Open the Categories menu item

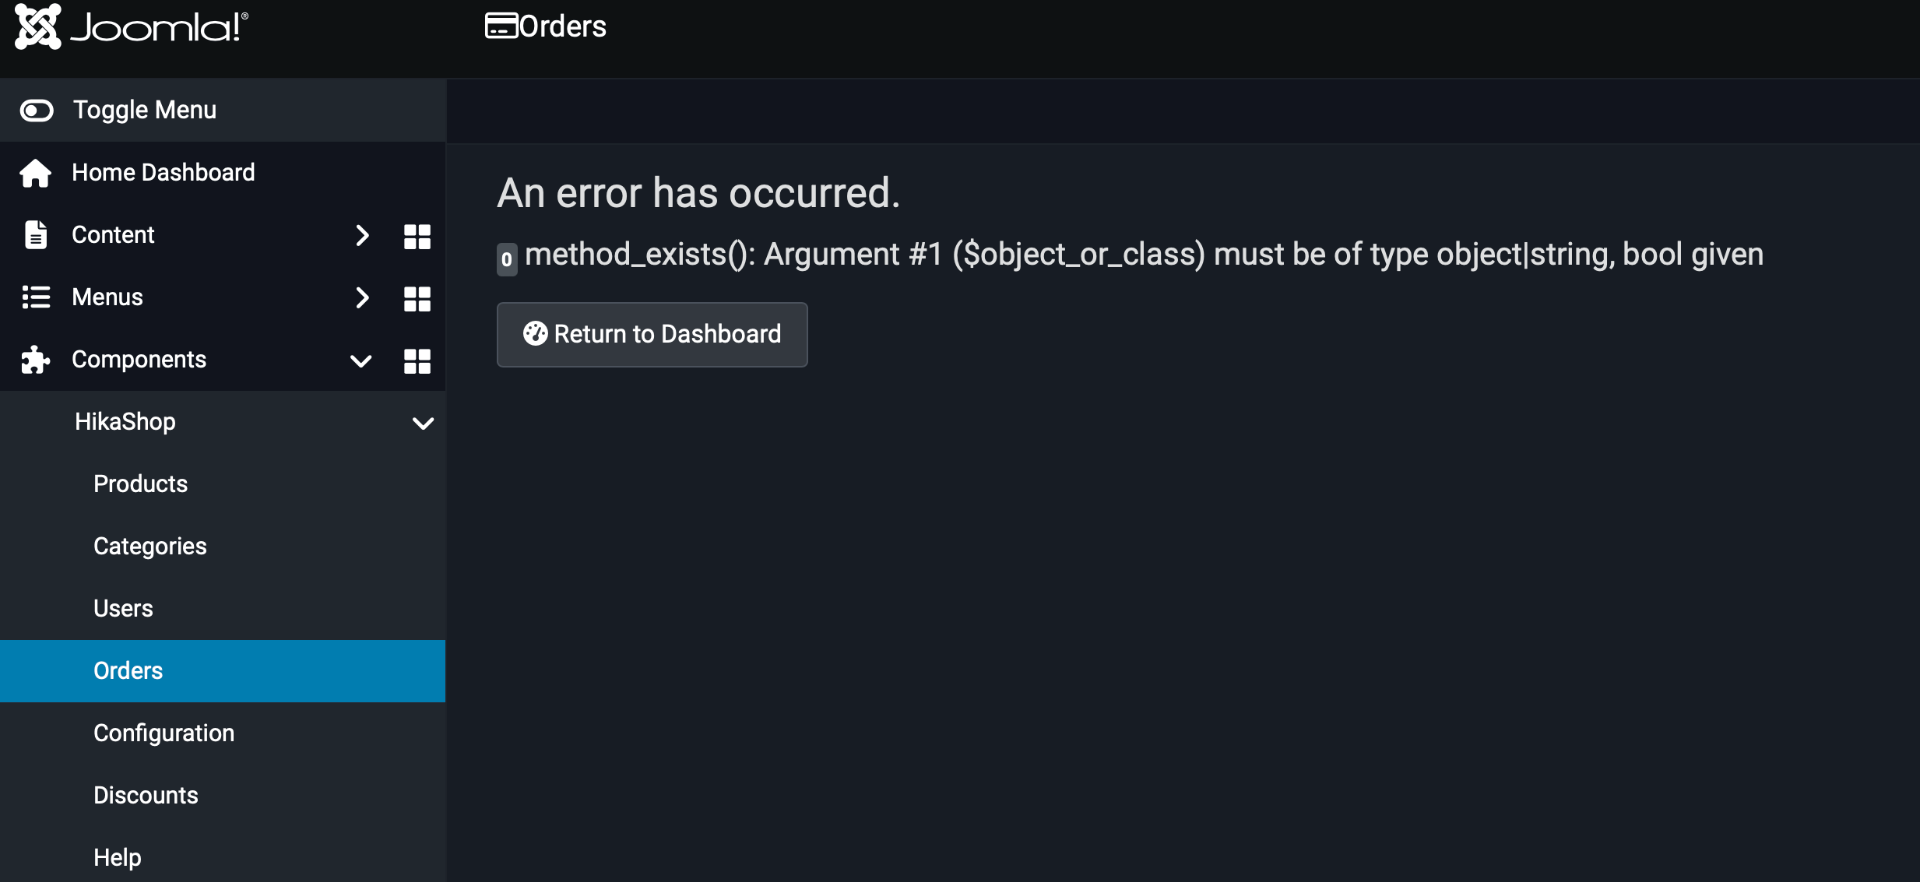click(150, 546)
